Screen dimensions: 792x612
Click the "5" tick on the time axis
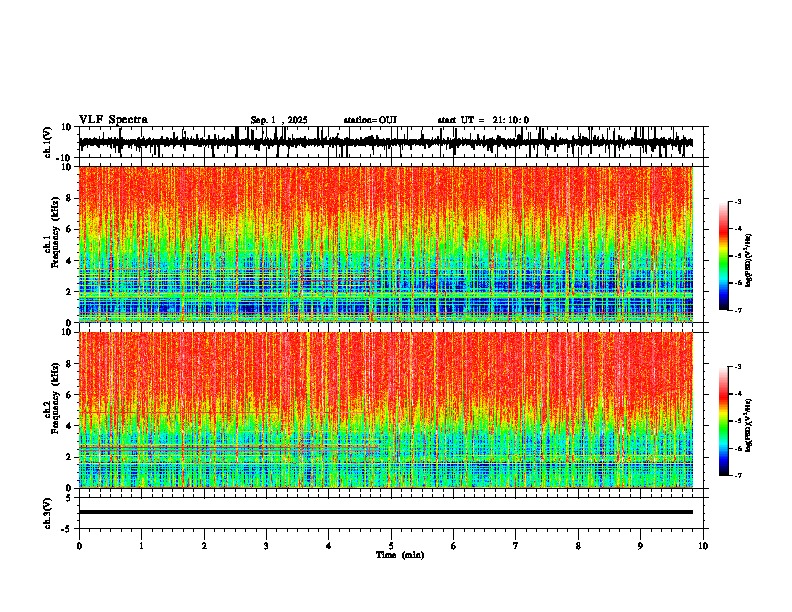pyautogui.click(x=391, y=546)
